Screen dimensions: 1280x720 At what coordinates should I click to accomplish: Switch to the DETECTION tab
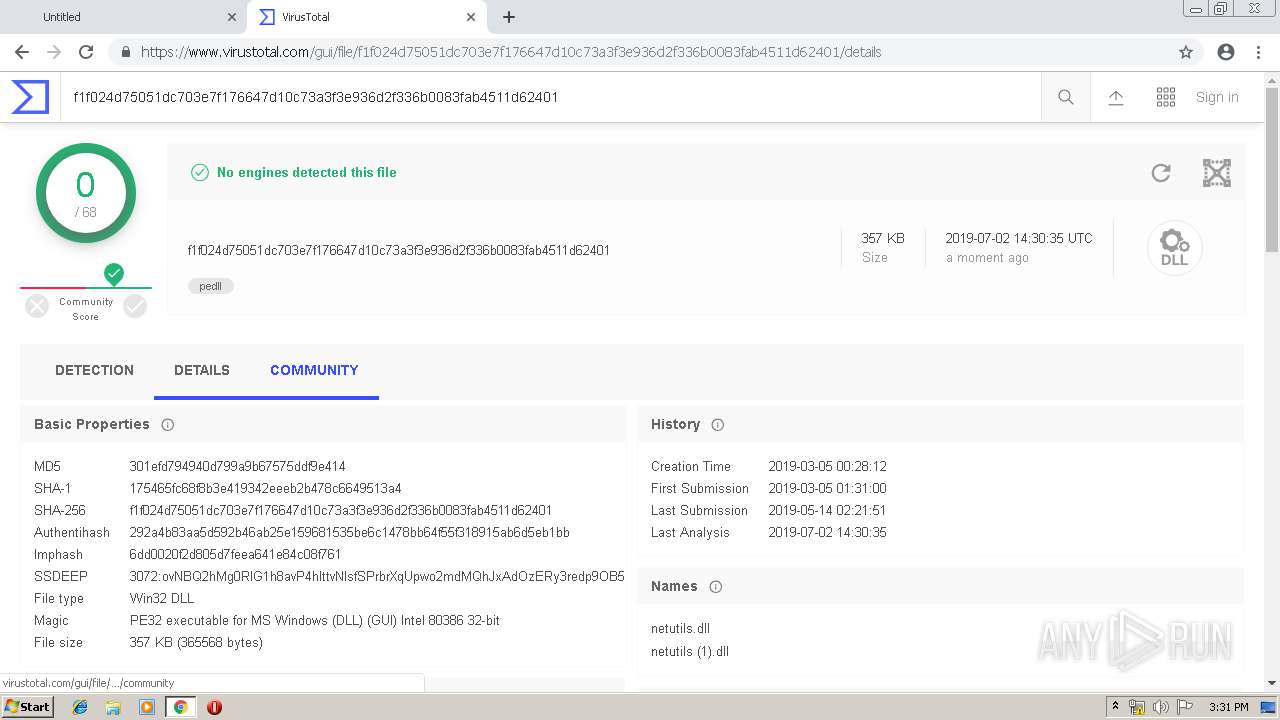[x=94, y=370]
